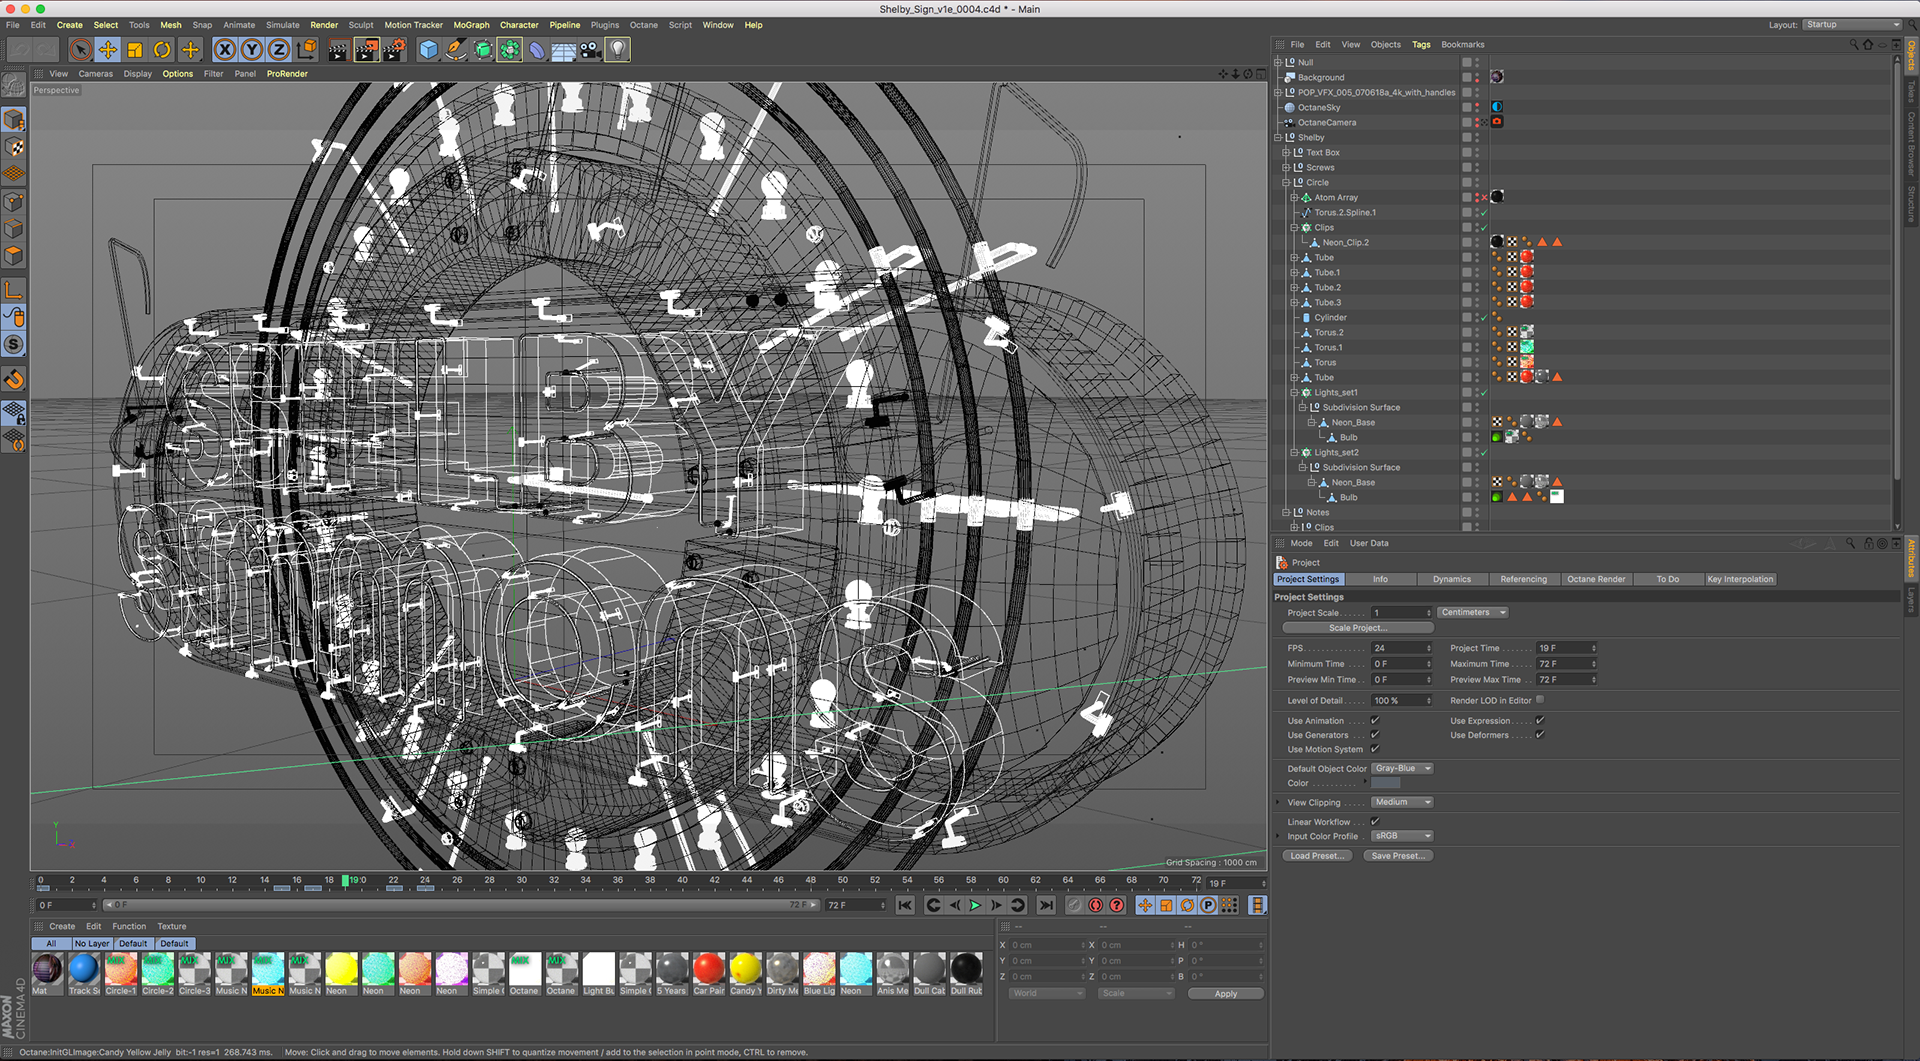Toggle visibility dots for OctaneSky object

pos(1477,107)
